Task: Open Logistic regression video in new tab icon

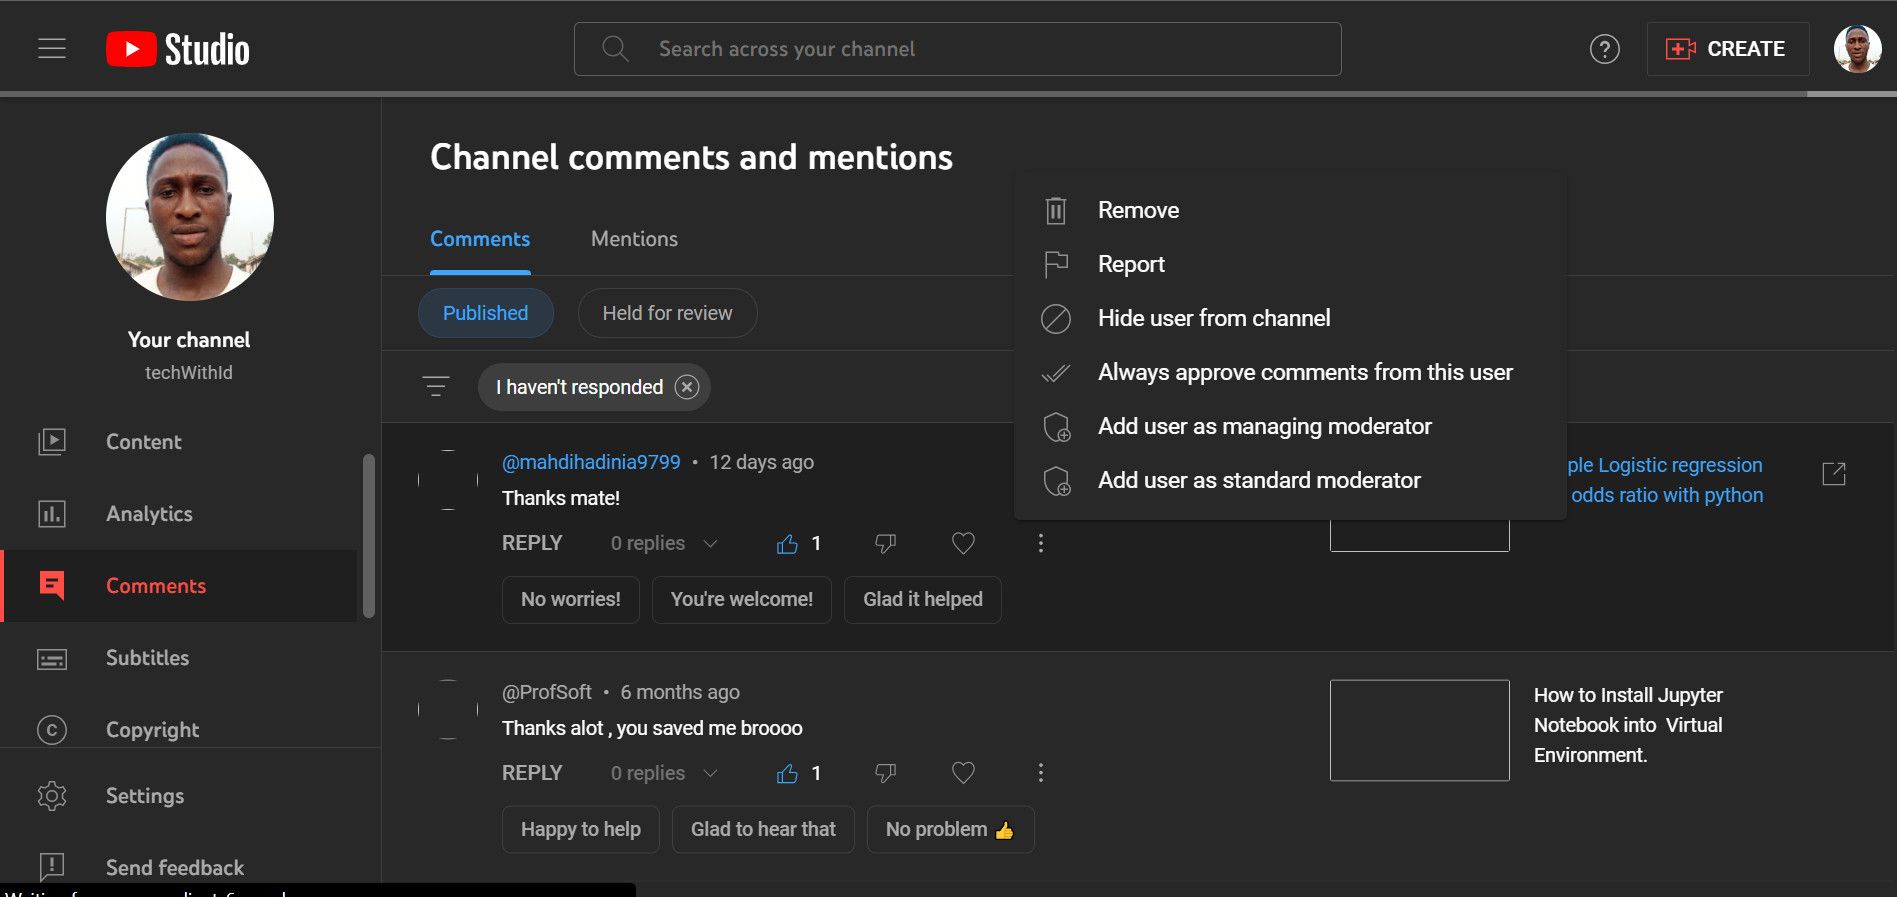Action: point(1834,474)
